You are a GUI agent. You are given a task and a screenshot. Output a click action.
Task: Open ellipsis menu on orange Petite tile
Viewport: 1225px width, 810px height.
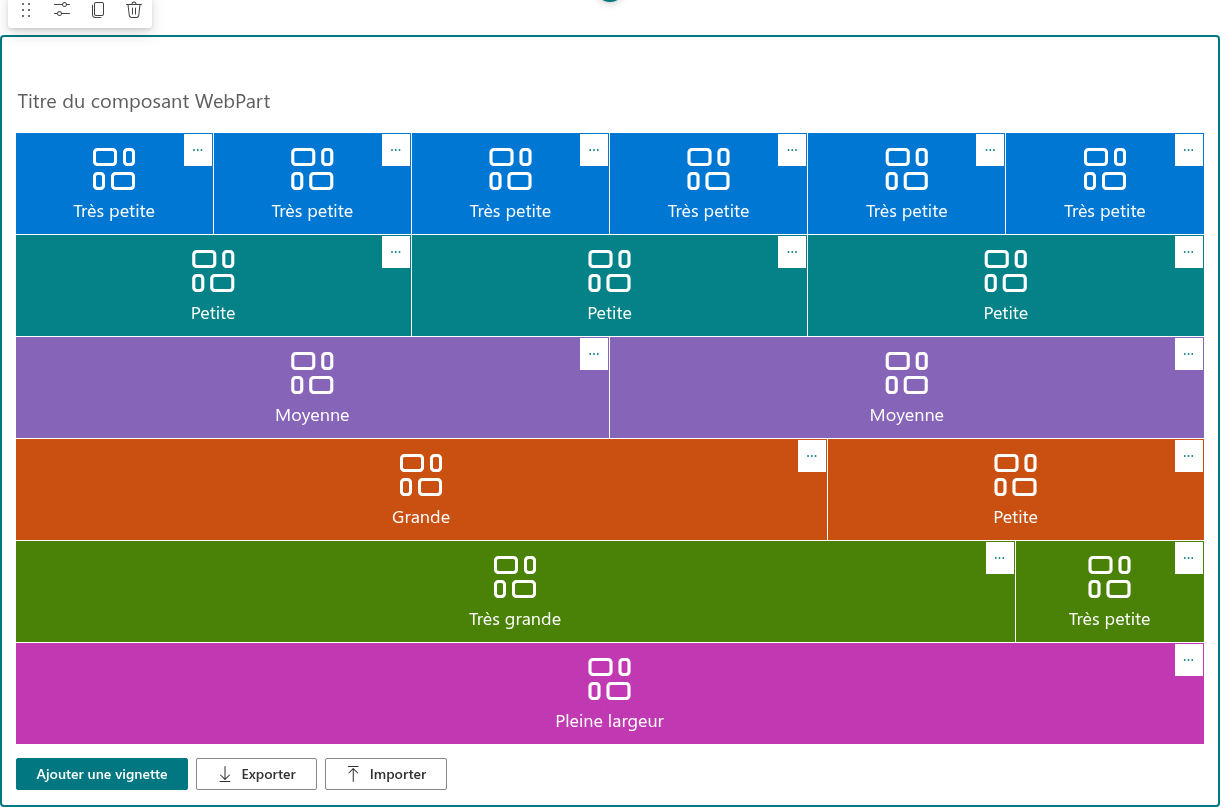1189,456
